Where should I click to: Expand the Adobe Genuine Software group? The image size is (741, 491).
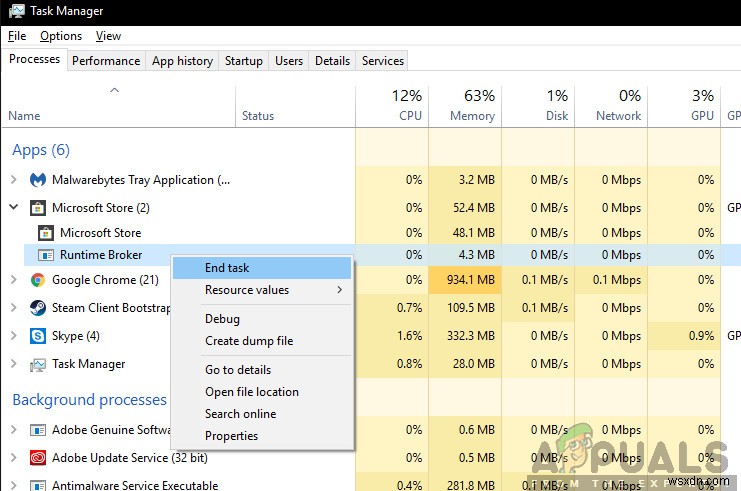(14, 430)
